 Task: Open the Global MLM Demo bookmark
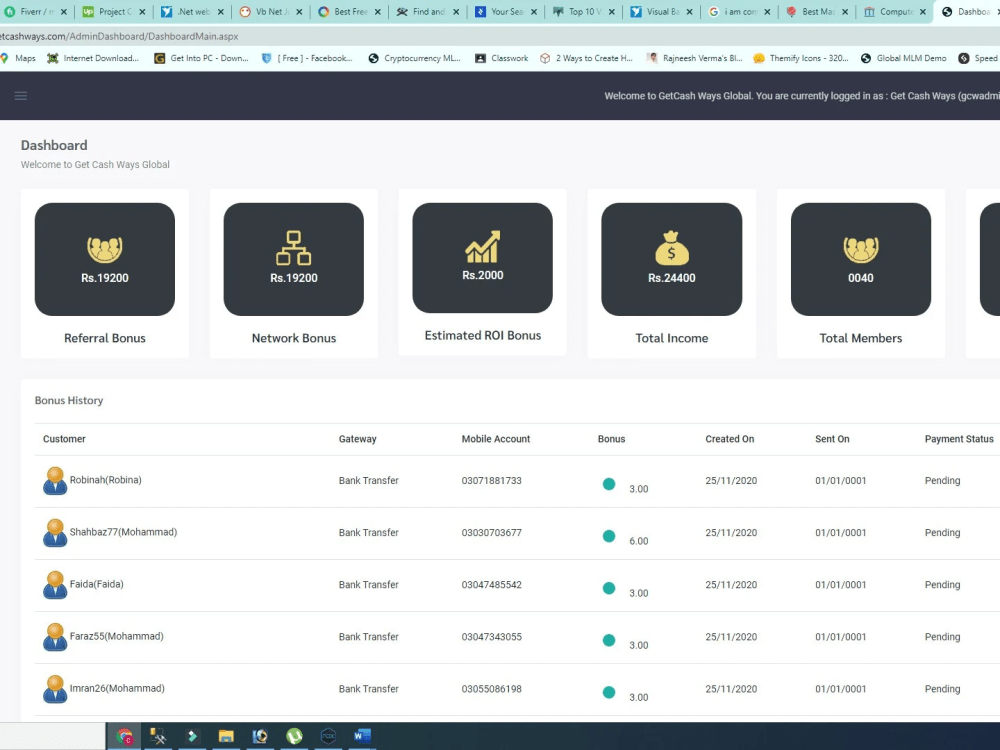(904, 58)
